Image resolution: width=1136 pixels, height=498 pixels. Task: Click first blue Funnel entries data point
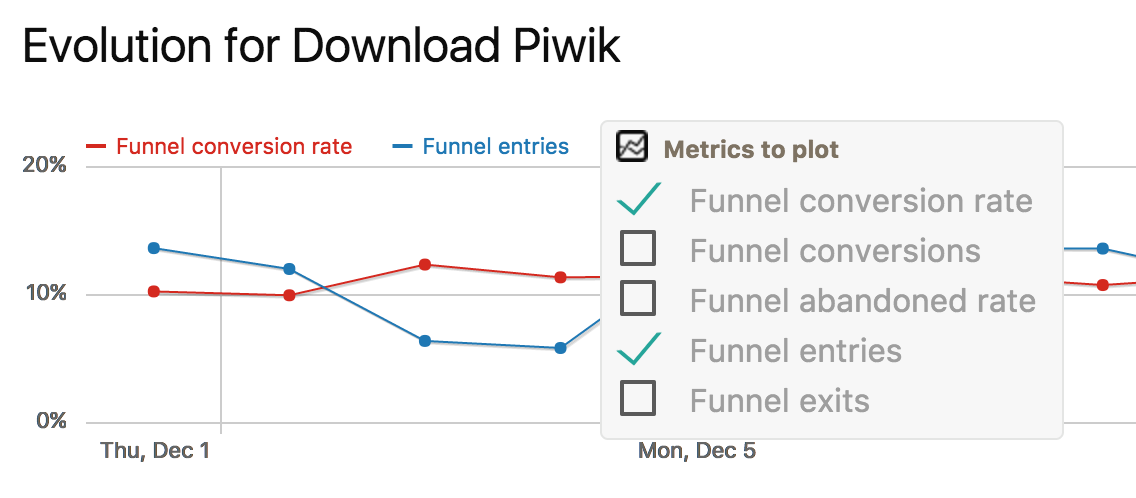click(x=153, y=248)
